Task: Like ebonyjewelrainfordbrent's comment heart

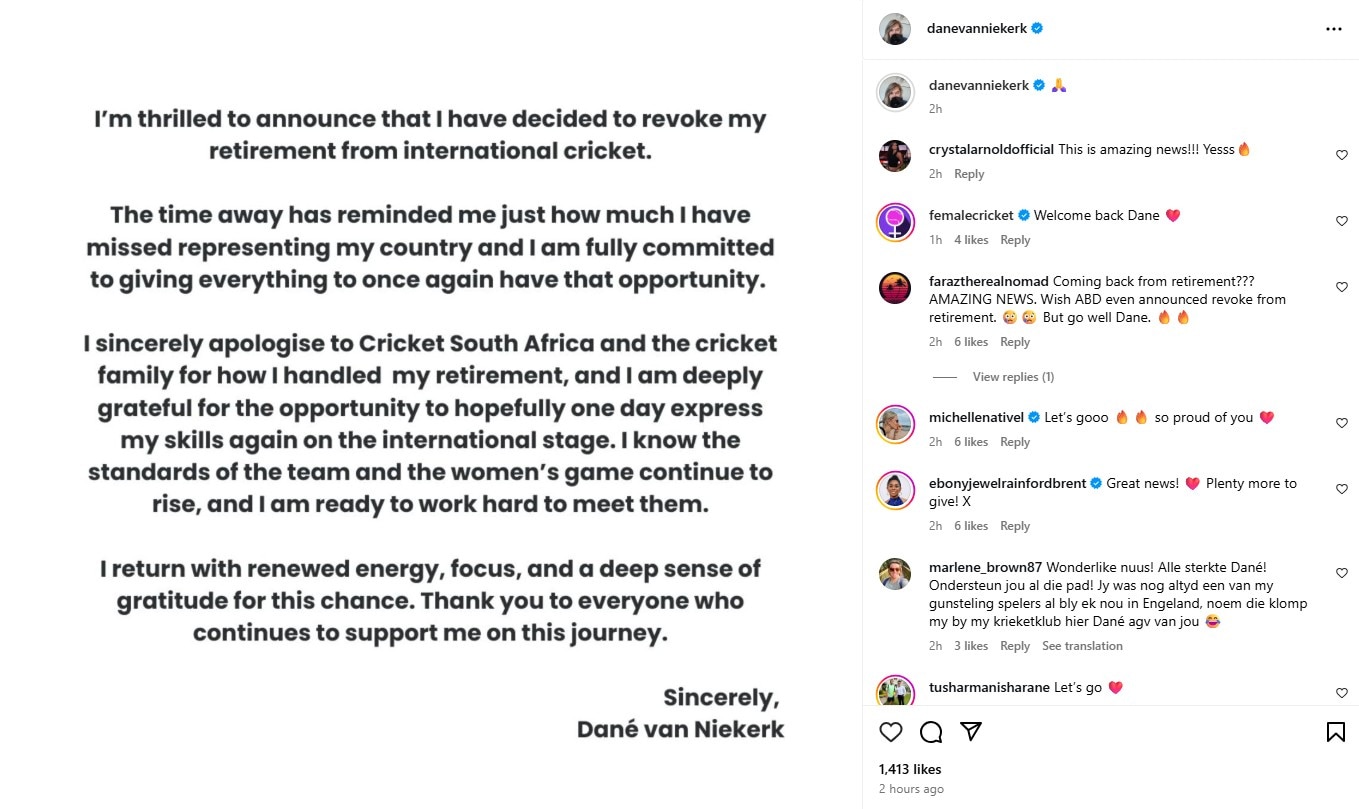Action: 1342,489
